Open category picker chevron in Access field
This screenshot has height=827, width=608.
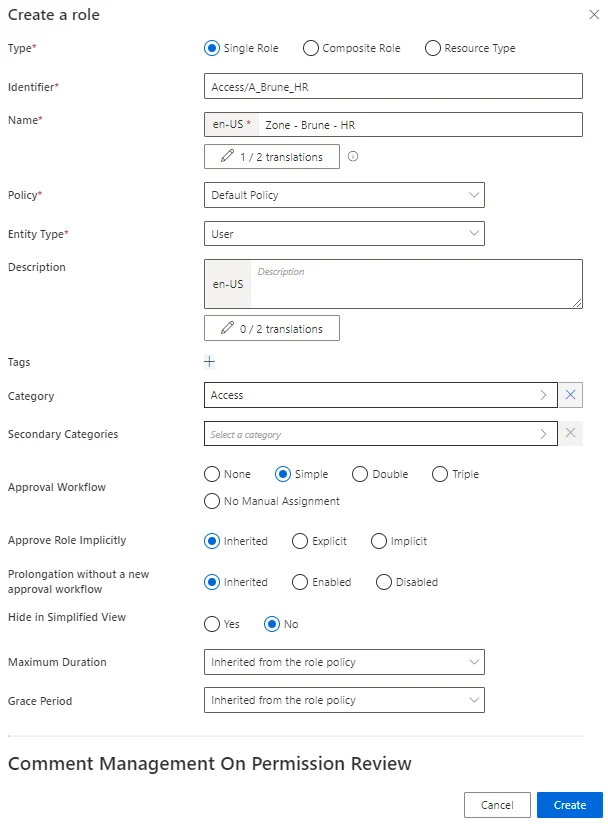pos(544,395)
